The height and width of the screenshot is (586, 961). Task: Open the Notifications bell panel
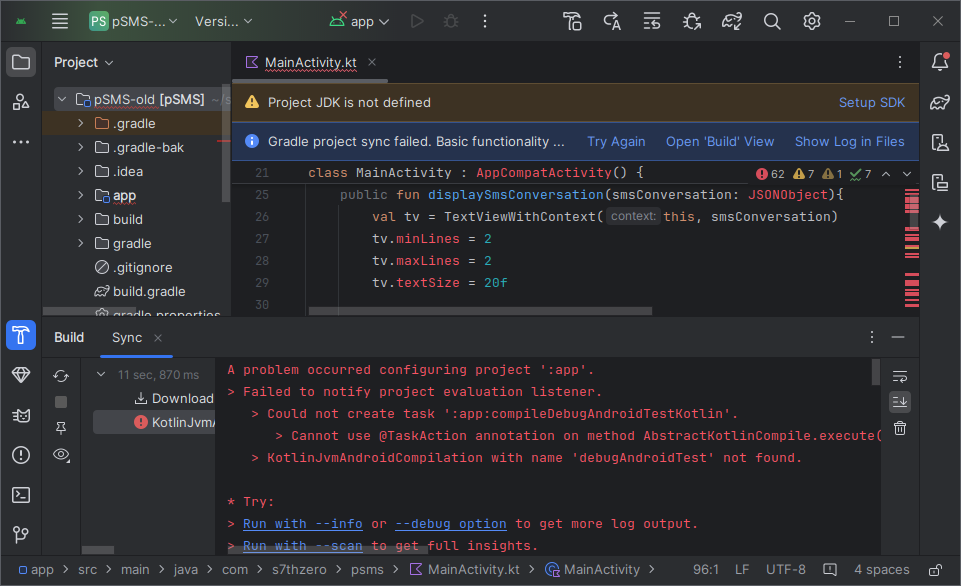pyautogui.click(x=939, y=62)
